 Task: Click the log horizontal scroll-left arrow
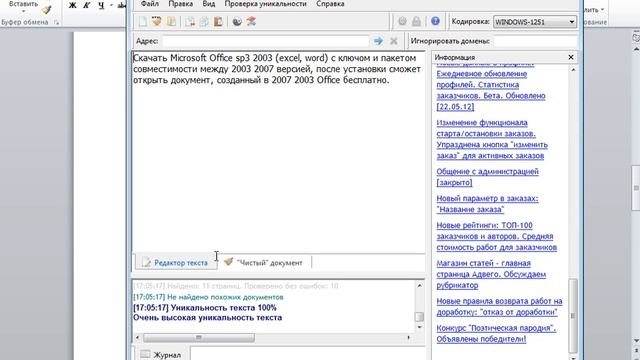tap(138, 338)
